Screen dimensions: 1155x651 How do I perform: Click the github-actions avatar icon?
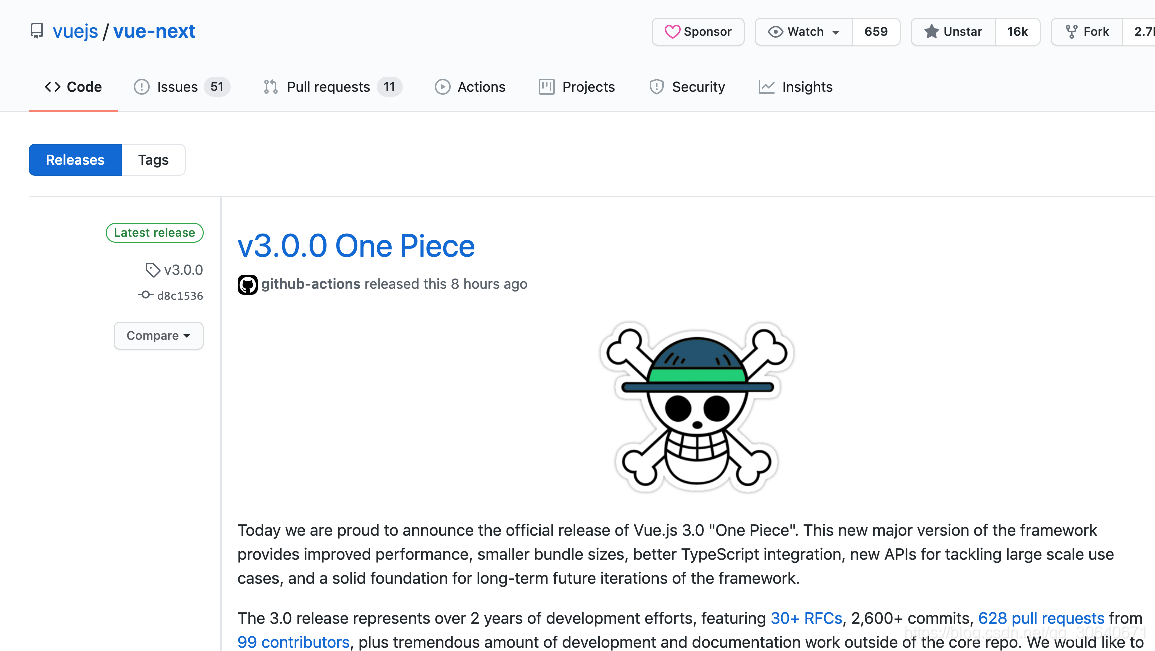pyautogui.click(x=248, y=284)
